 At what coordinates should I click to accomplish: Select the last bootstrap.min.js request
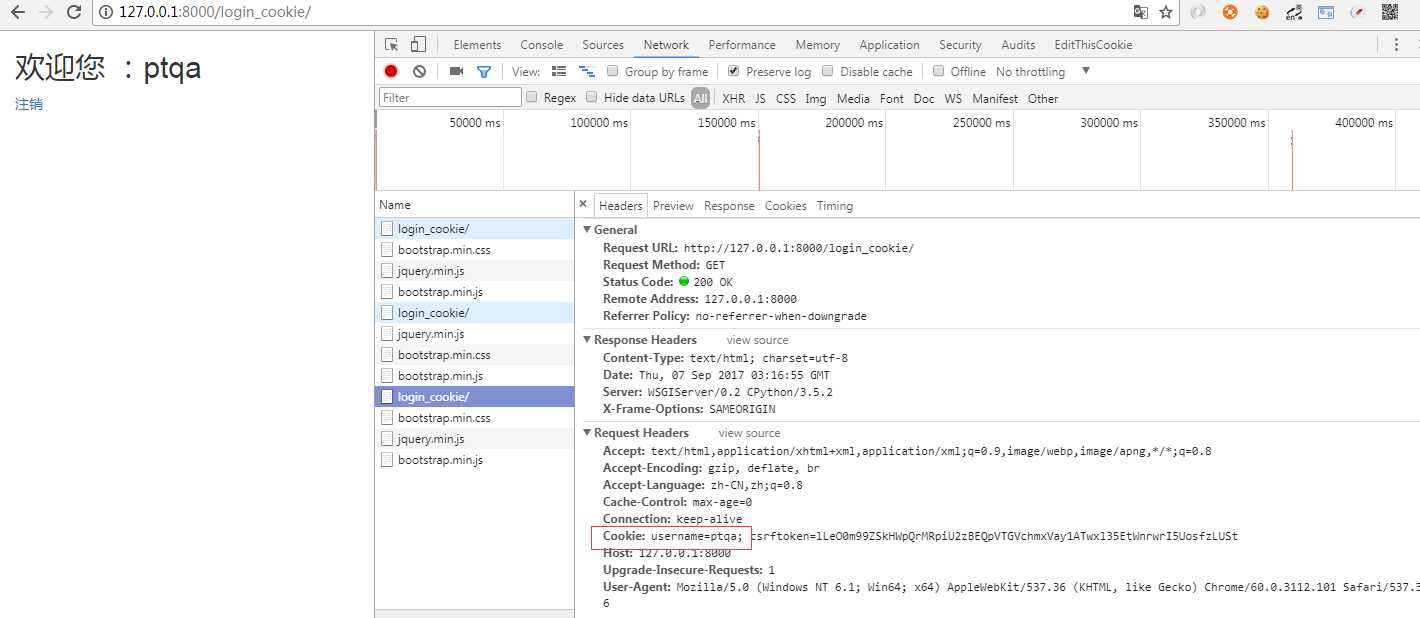coord(475,460)
